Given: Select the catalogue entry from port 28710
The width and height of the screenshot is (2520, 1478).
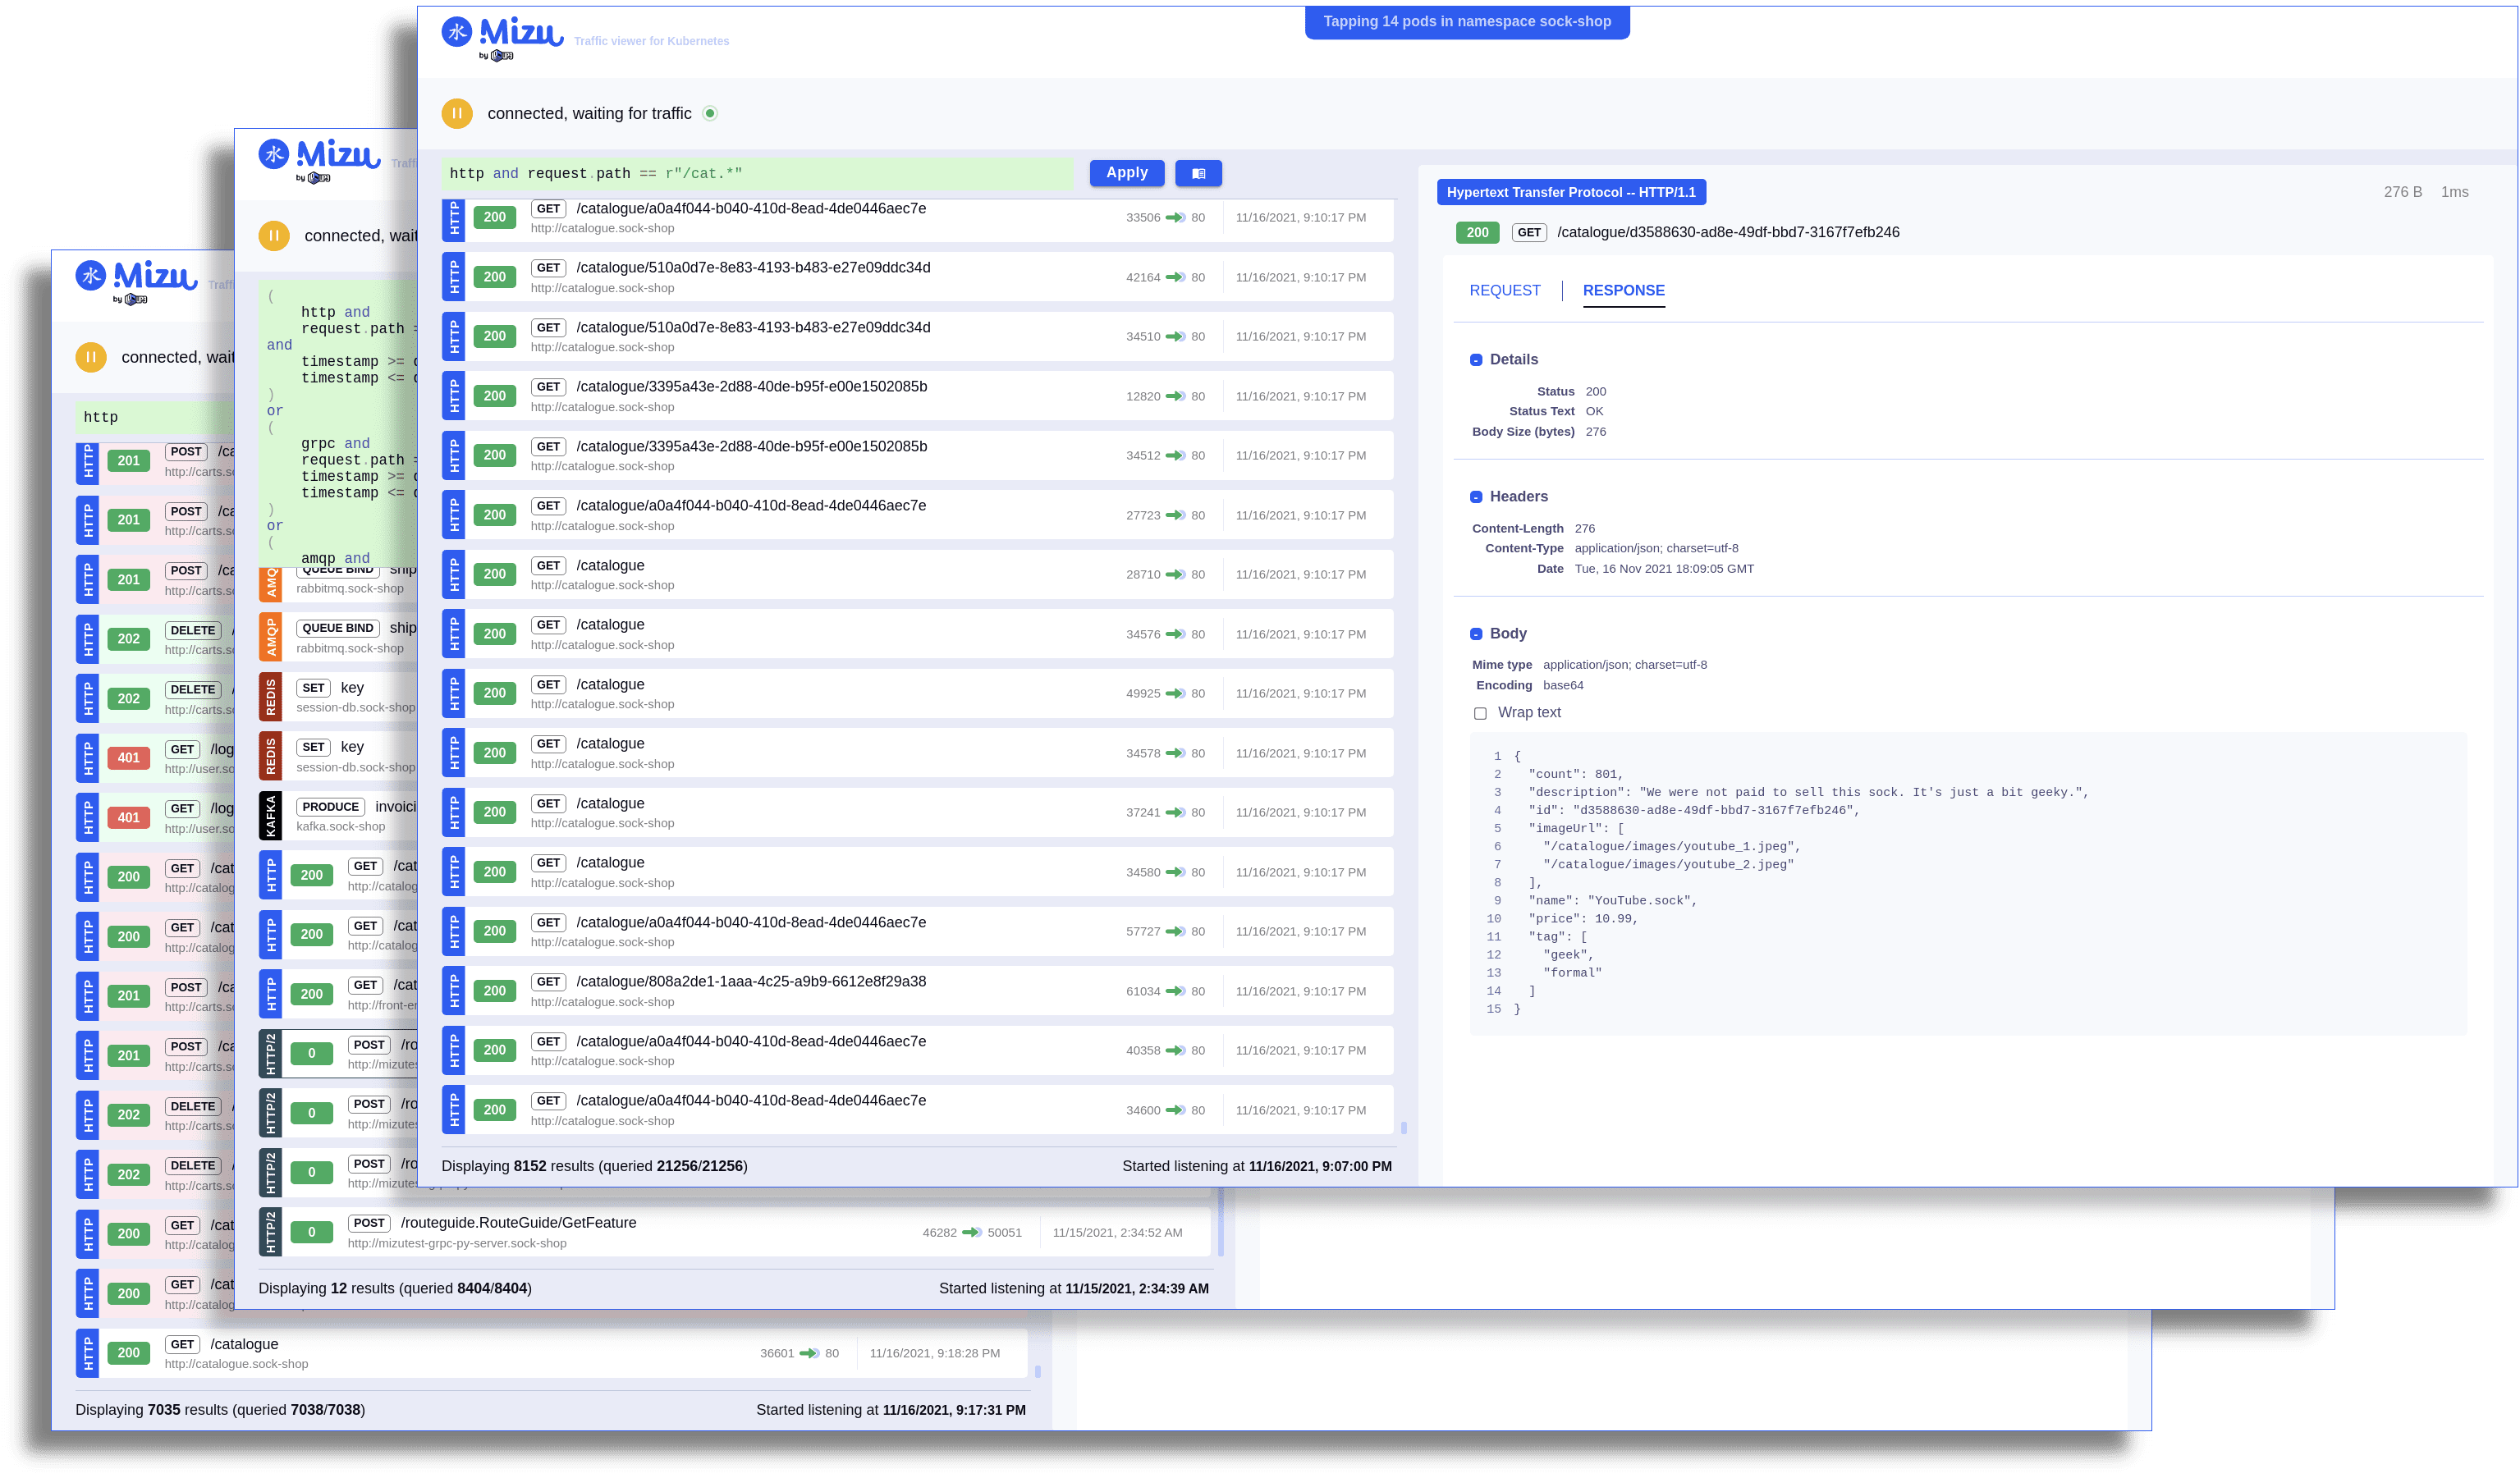Looking at the screenshot, I should click(x=917, y=574).
